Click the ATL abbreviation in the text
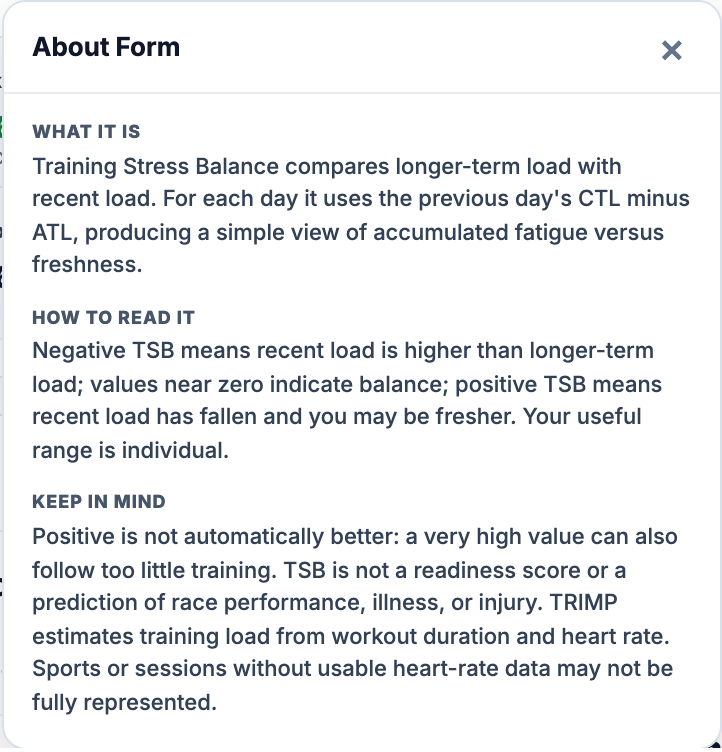The image size is (722, 752). point(52,233)
